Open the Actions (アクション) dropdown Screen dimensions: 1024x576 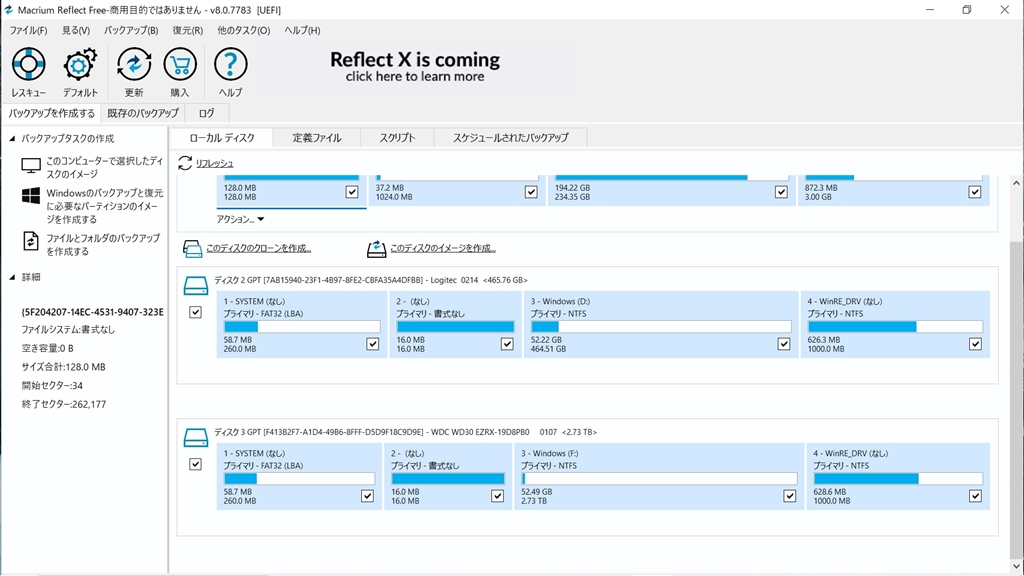pyautogui.click(x=240, y=219)
